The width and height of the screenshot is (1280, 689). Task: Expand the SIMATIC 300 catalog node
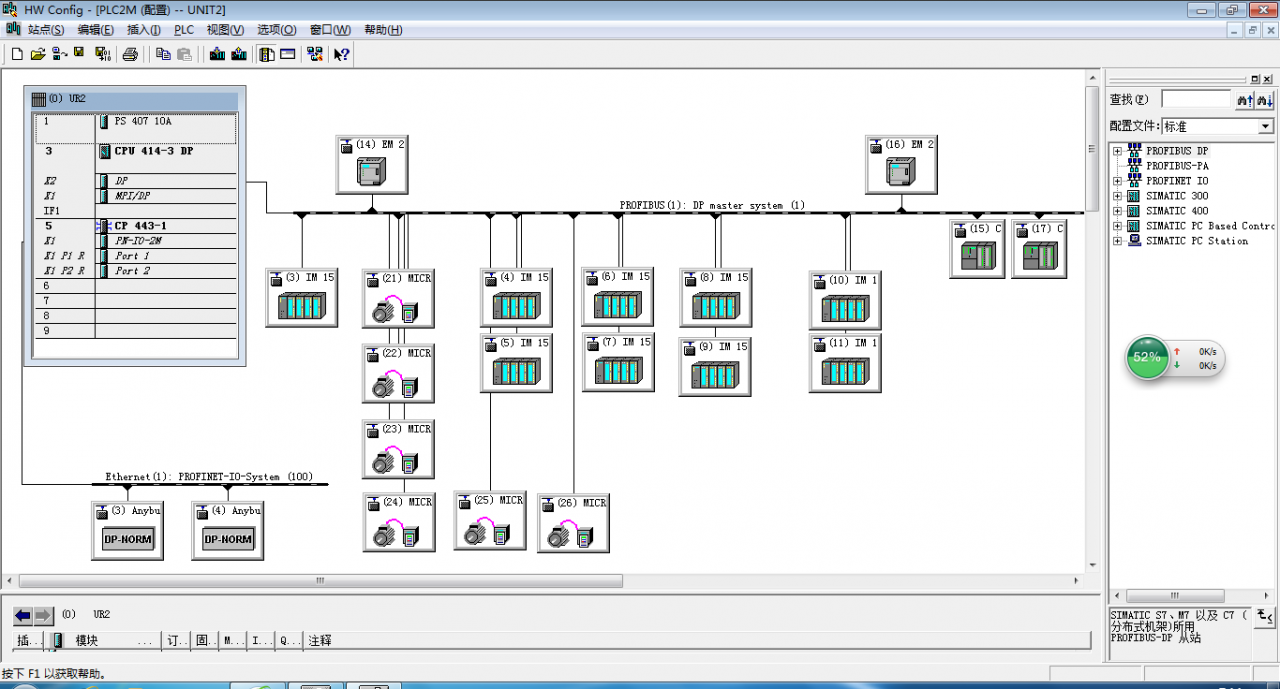pyautogui.click(x=1117, y=196)
